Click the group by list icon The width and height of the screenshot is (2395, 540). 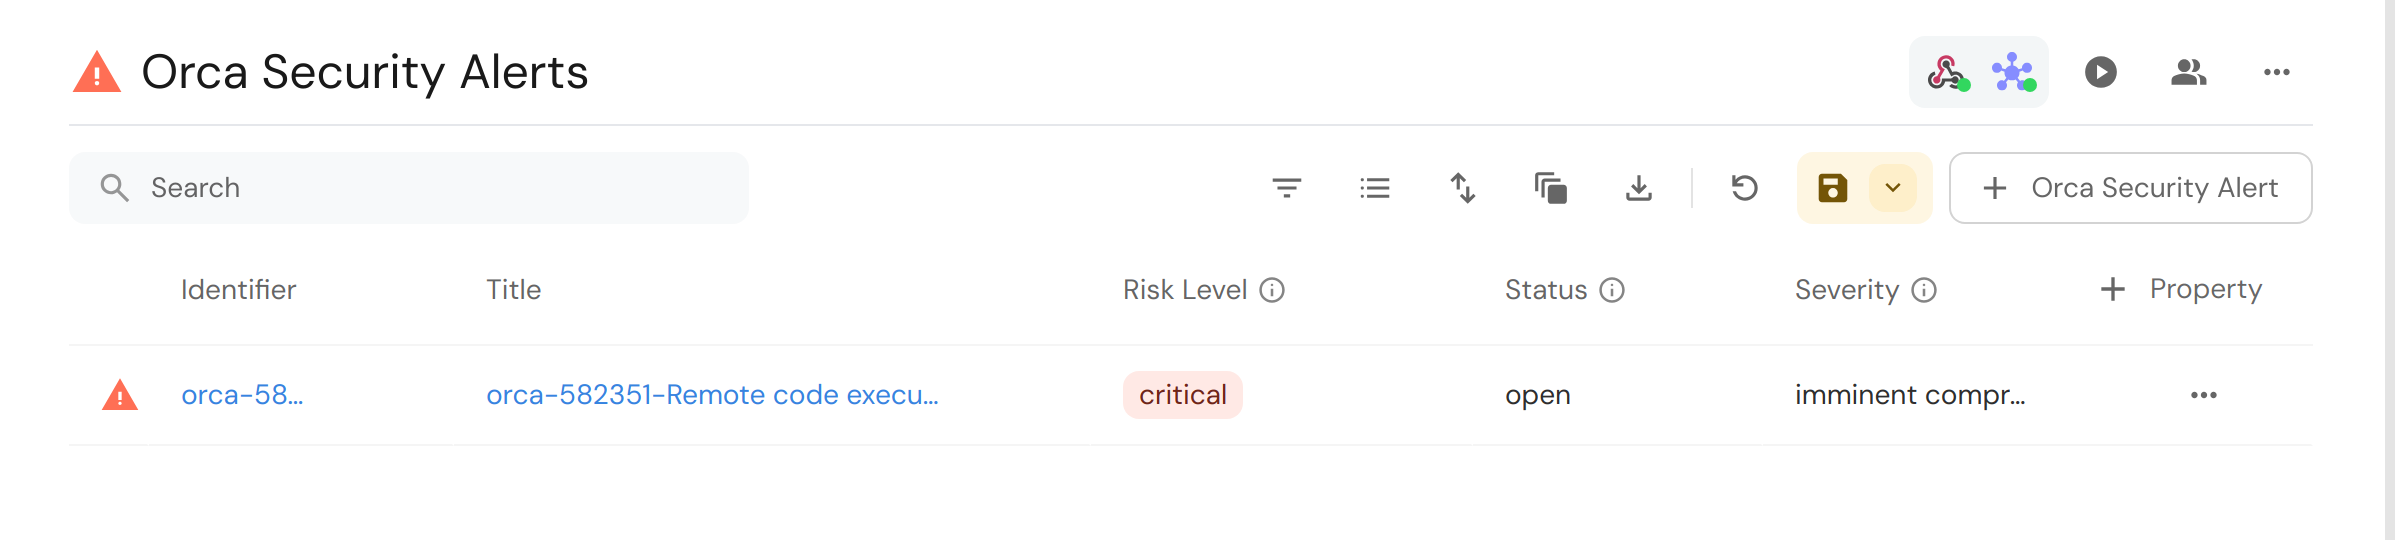click(1374, 188)
